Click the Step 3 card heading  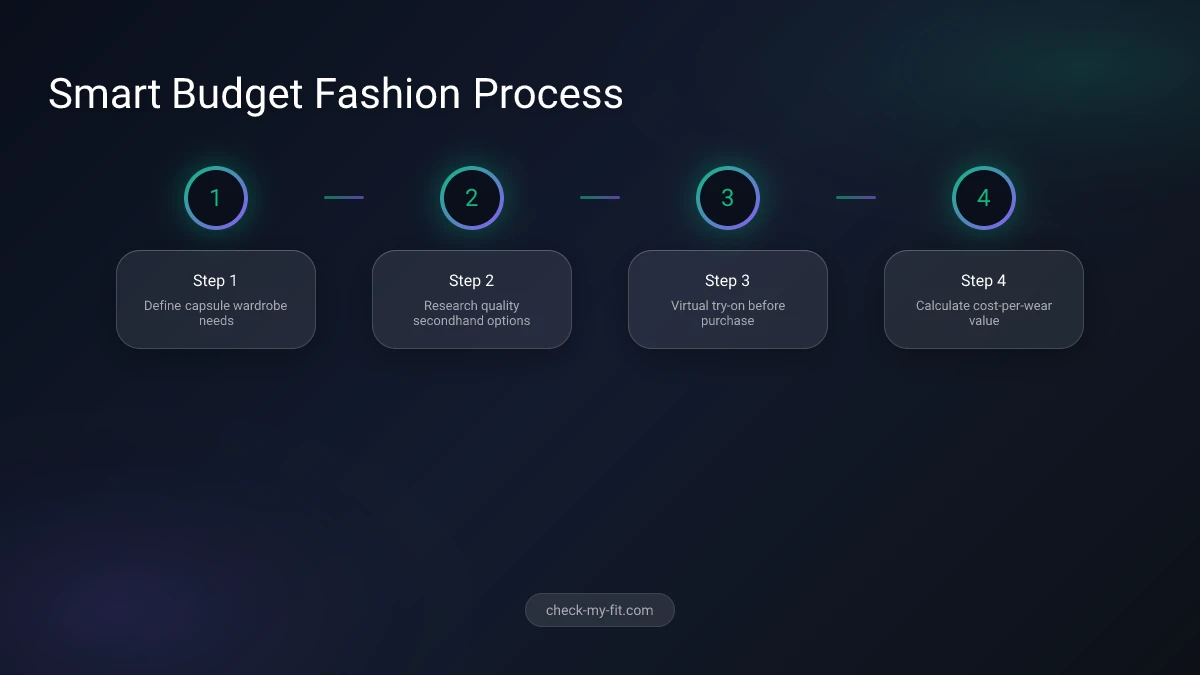coord(728,281)
